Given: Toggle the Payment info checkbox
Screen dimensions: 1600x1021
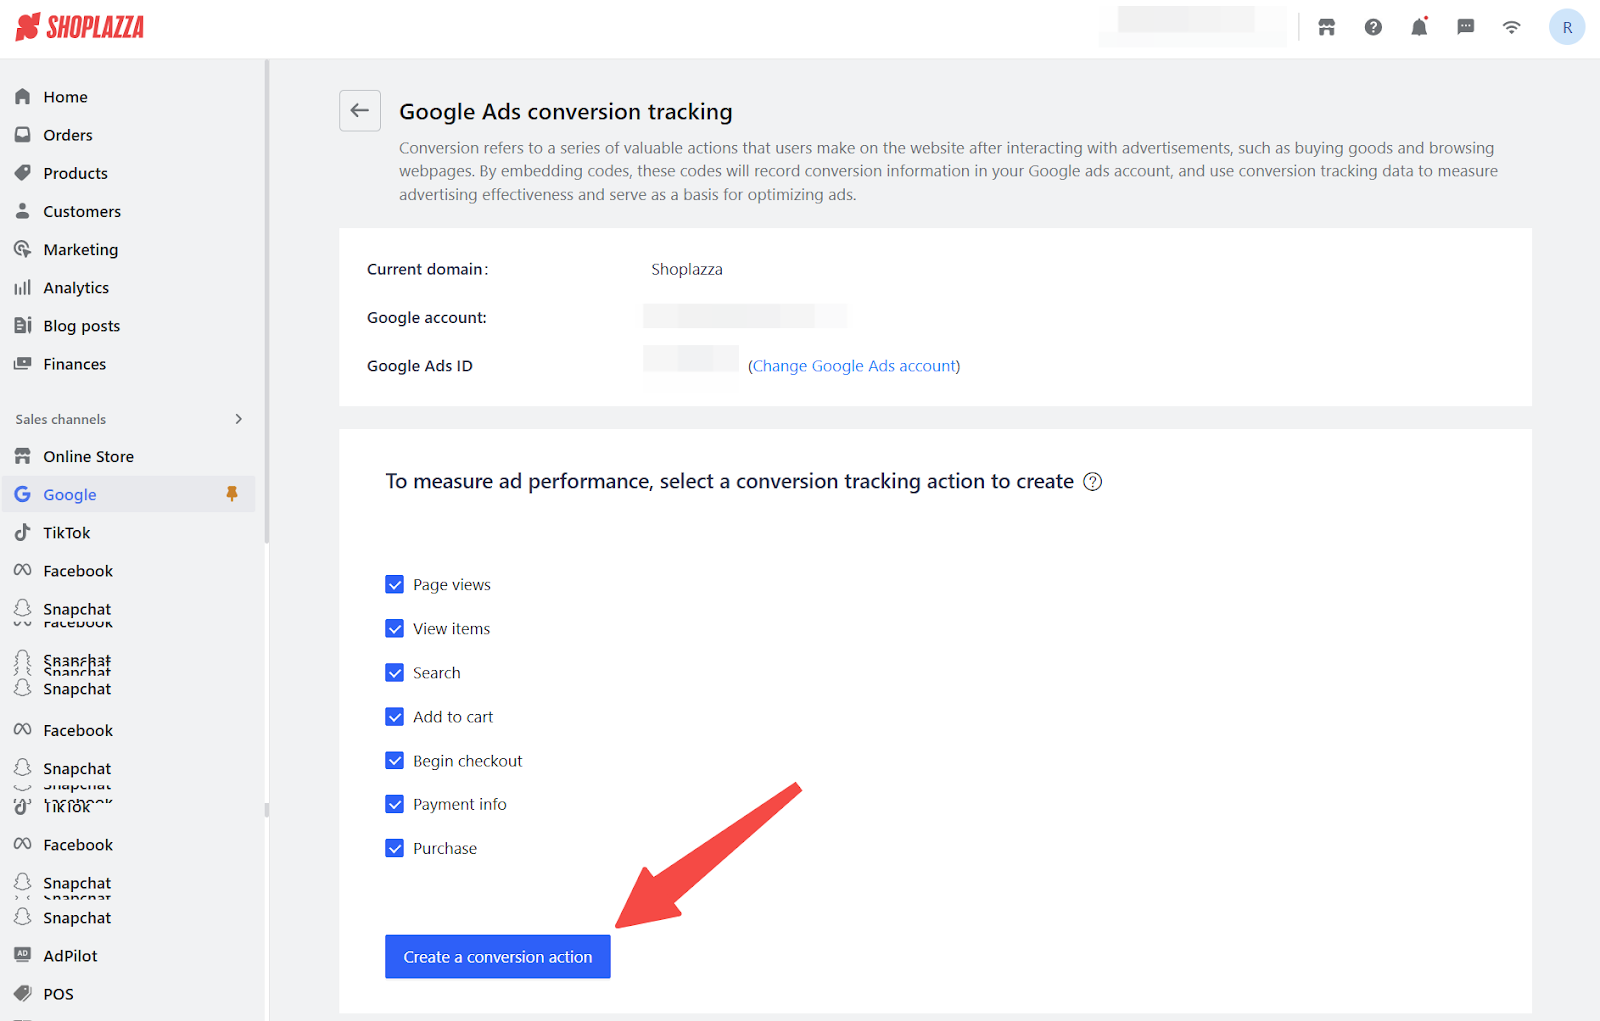Looking at the screenshot, I should [395, 804].
